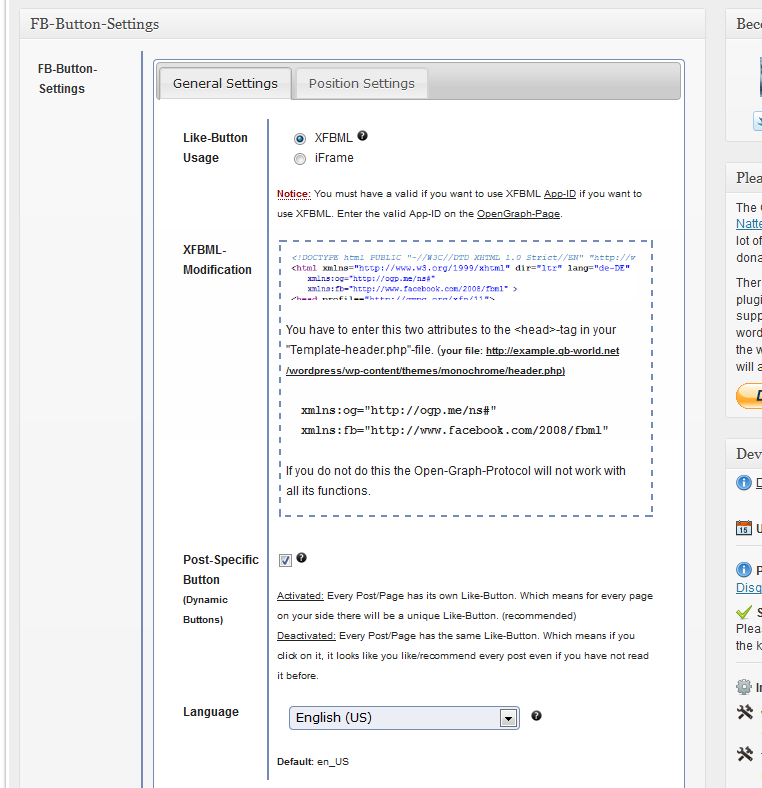Select the iFrame radio button
The height and width of the screenshot is (788, 762).
point(300,158)
